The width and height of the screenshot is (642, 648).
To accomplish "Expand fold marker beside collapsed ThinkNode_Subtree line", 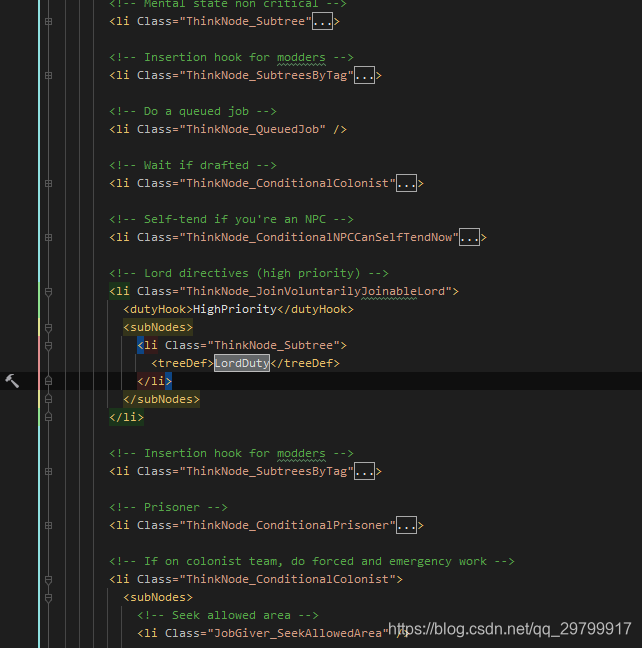I will pos(48,21).
